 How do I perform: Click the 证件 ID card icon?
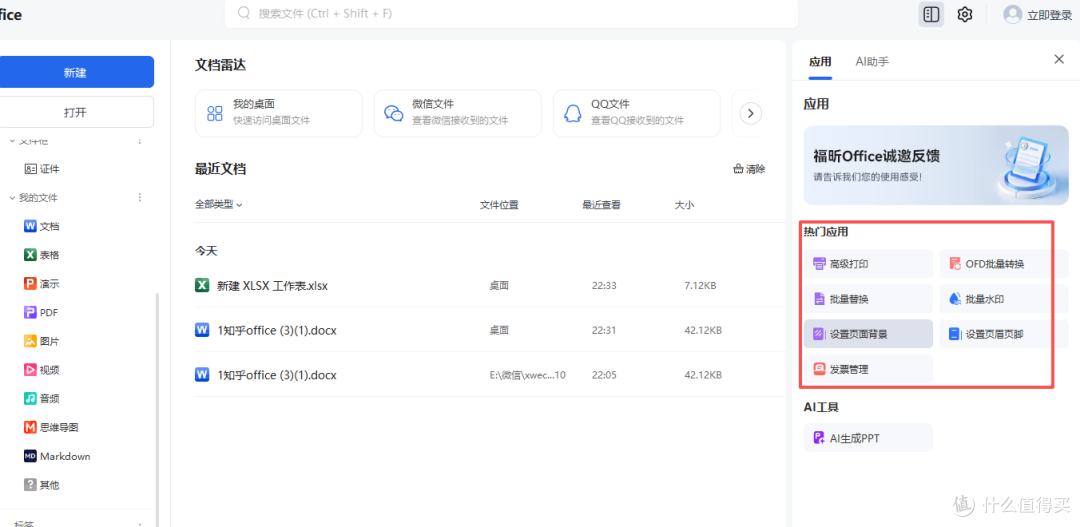coord(30,169)
